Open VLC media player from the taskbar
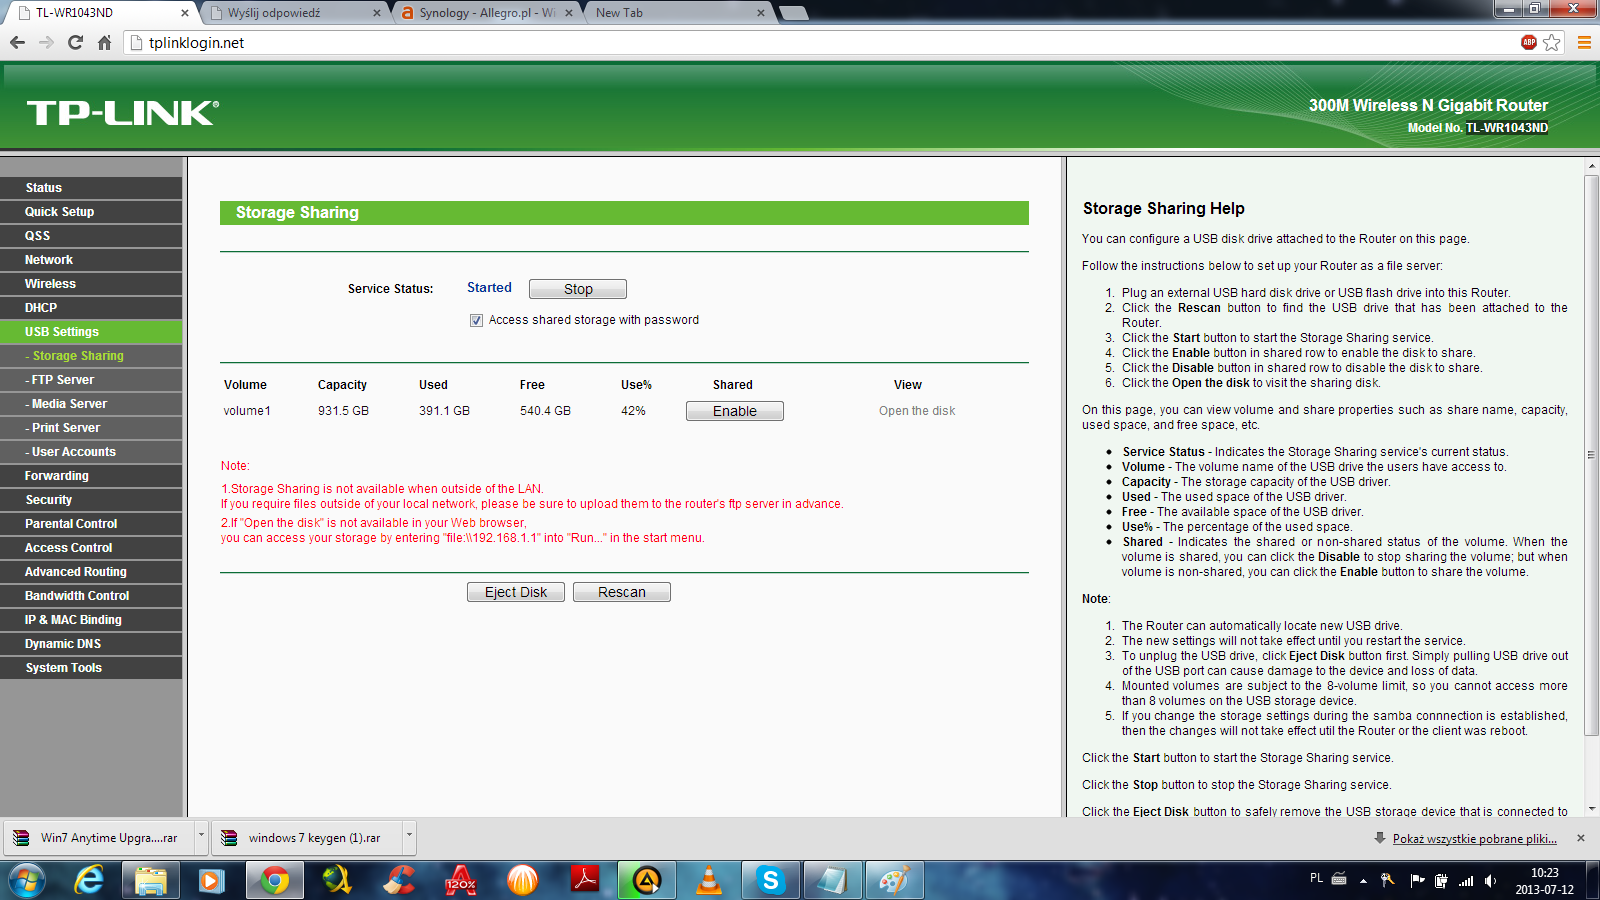This screenshot has height=900, width=1600. (708, 880)
